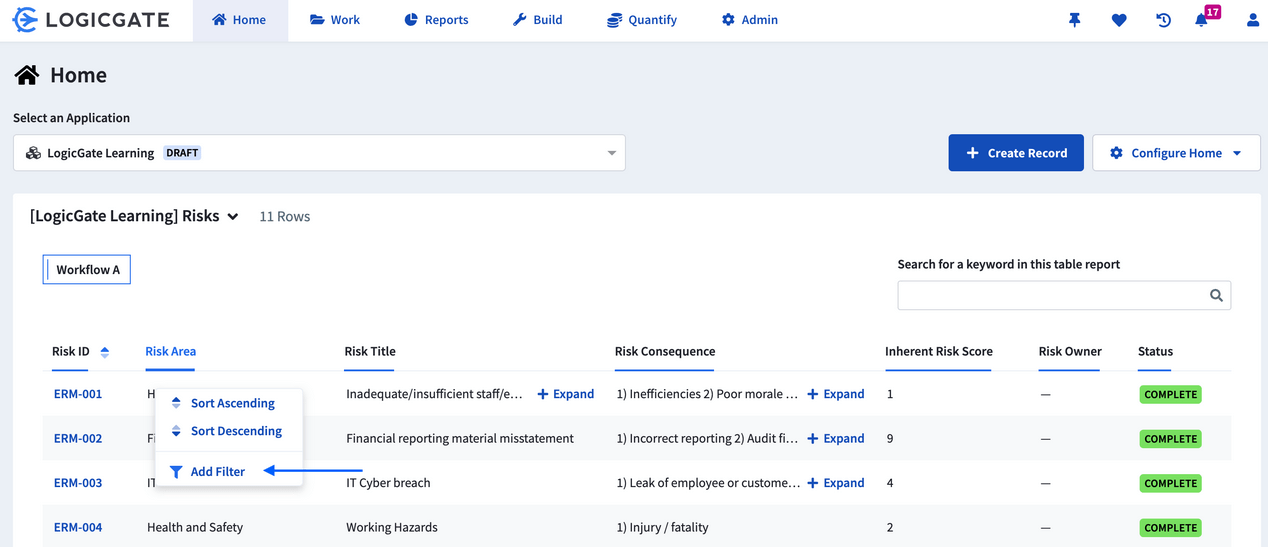The width and height of the screenshot is (1268, 547).
Task: Click the search magnifier icon
Action: click(1216, 295)
